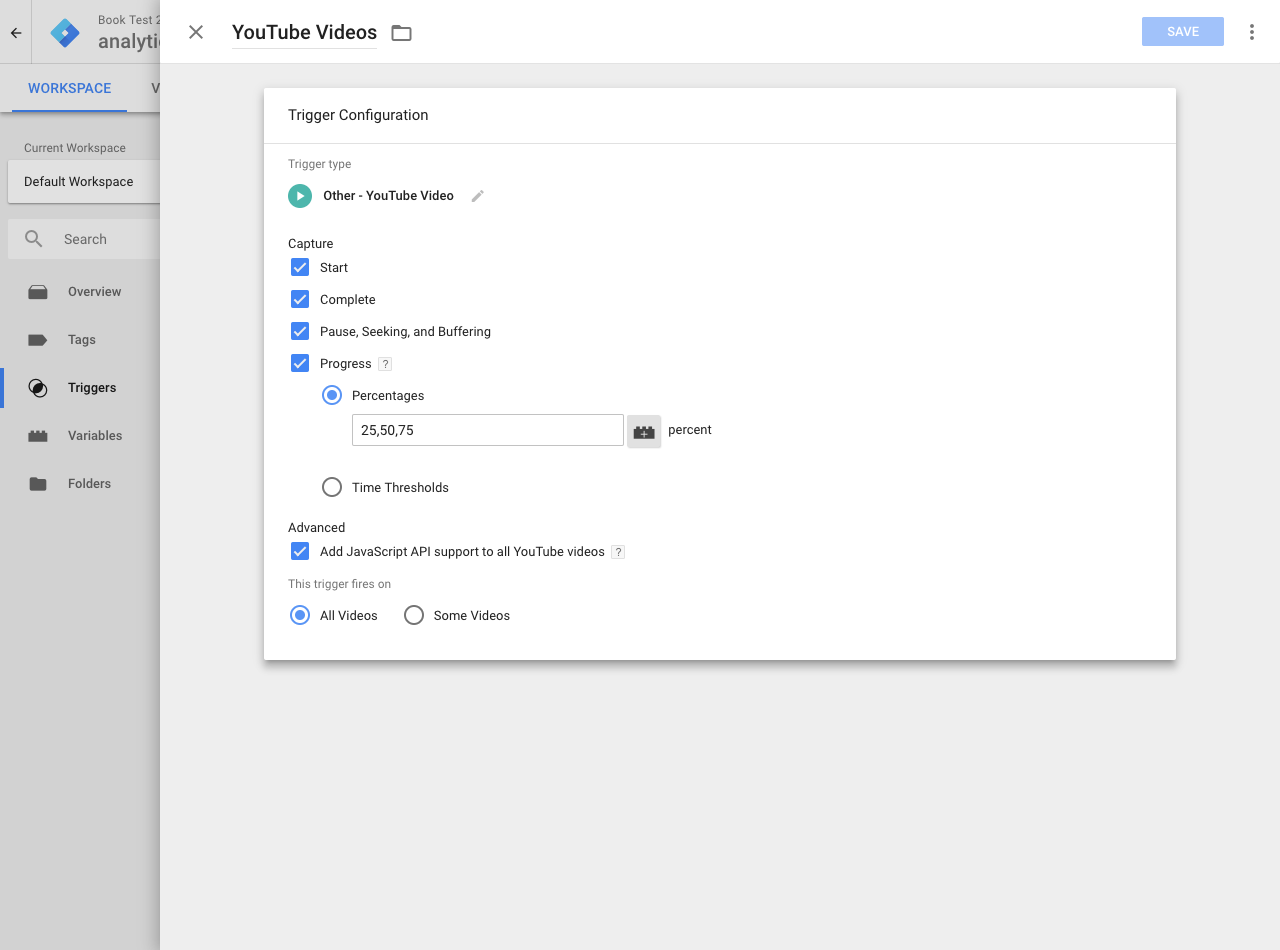Select the Time Thresholds radio button
This screenshot has height=950, width=1280.
coord(332,487)
